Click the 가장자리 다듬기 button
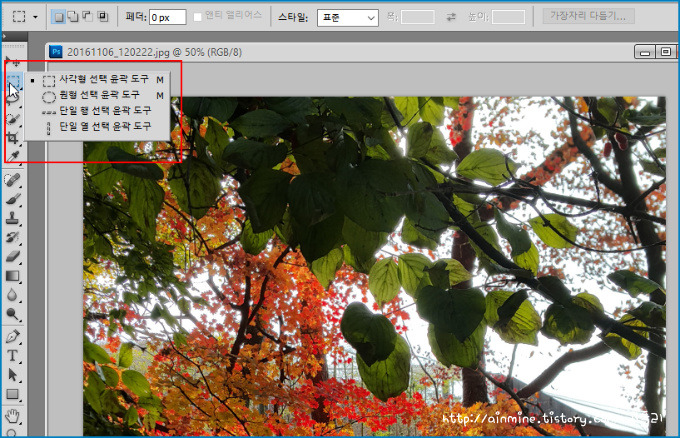Screen dimensions: 680x438 point(588,16)
